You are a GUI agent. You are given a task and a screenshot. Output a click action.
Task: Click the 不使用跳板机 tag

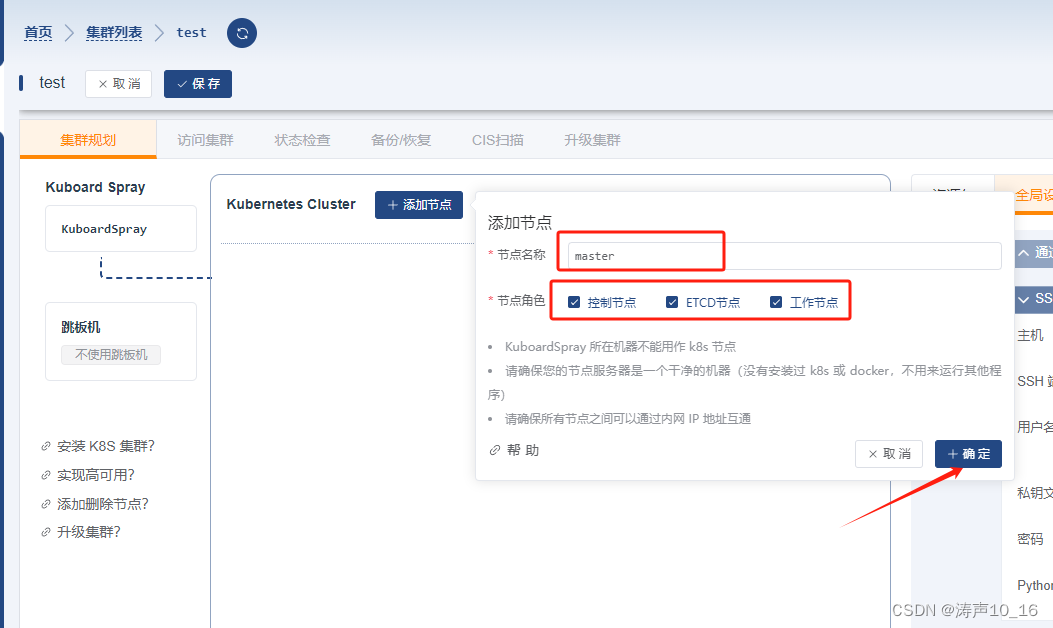coord(111,355)
